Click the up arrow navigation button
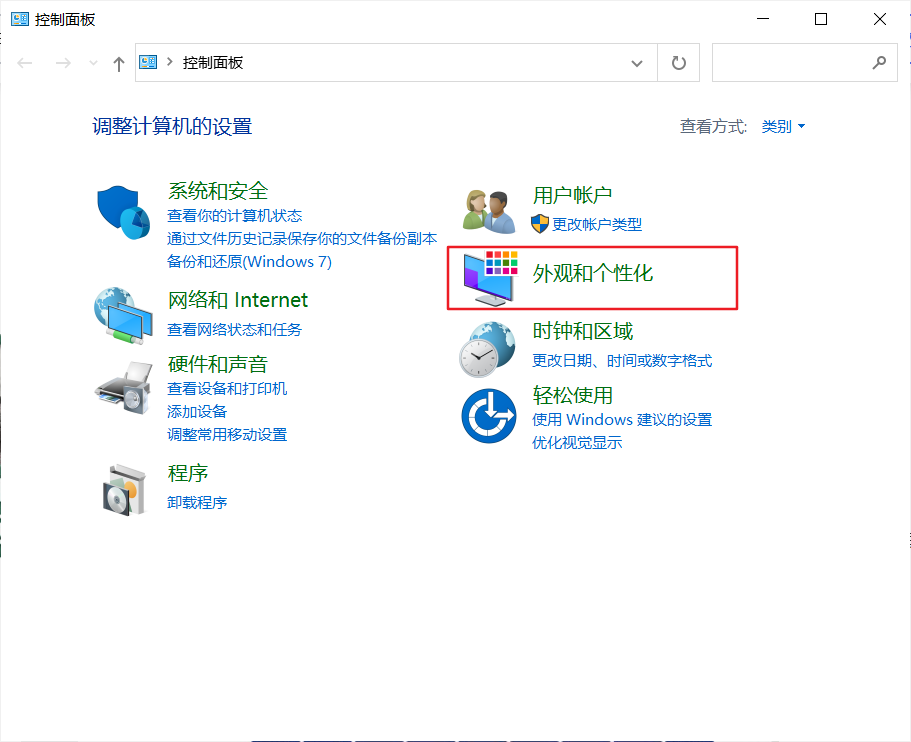The height and width of the screenshot is (742, 911). (x=119, y=63)
